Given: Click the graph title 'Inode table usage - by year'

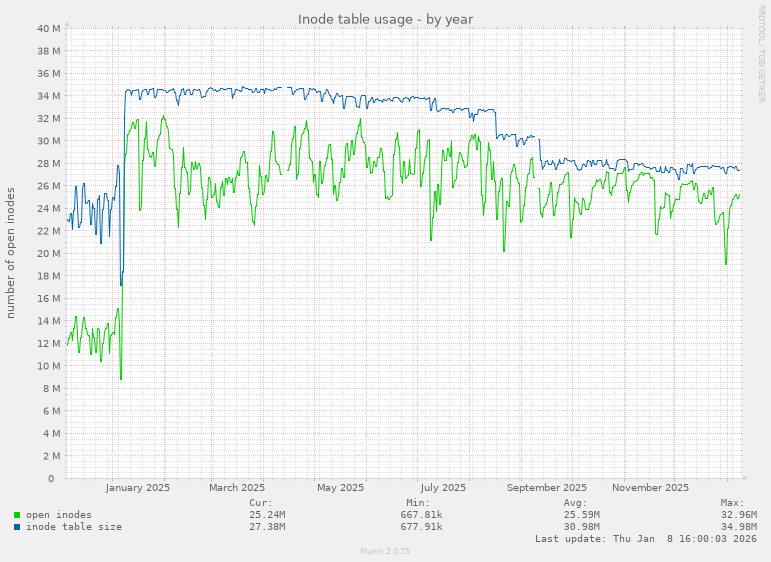Looking at the screenshot, I should point(386,20).
